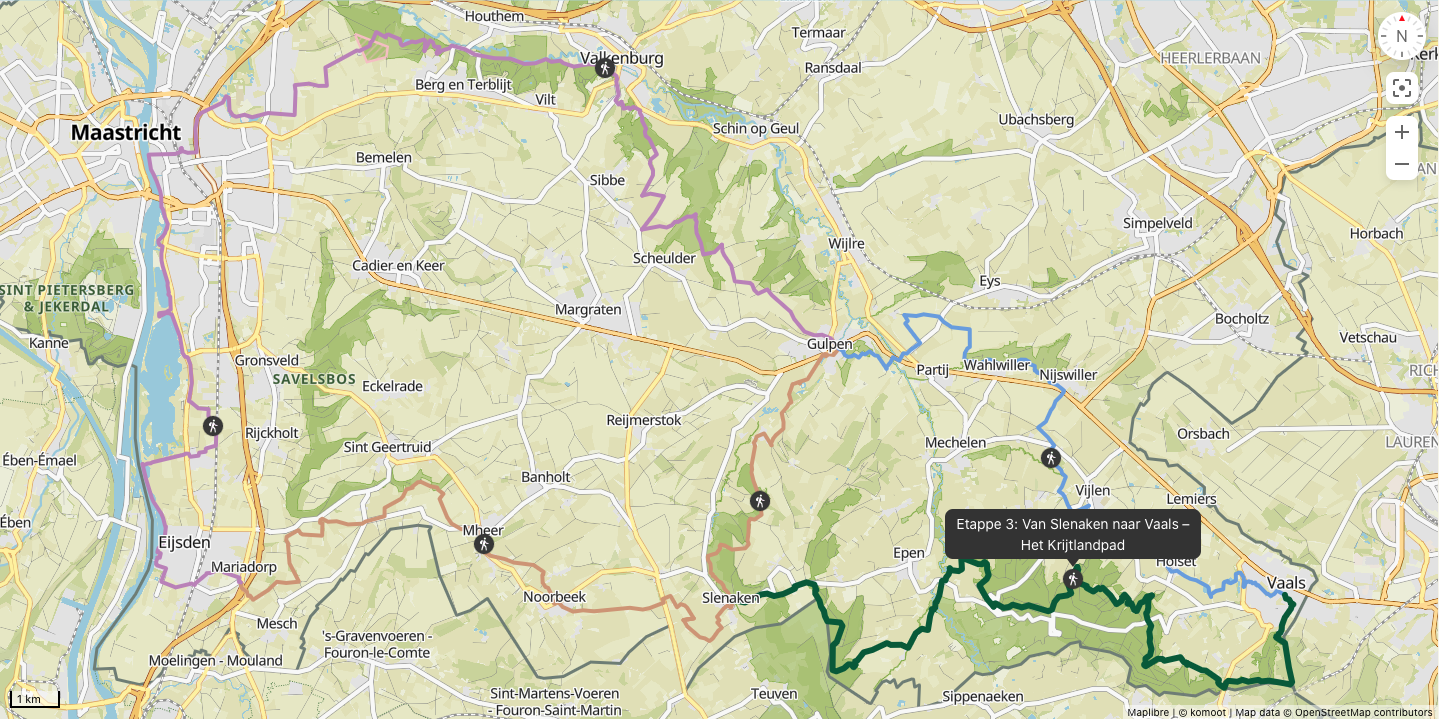
Task: Click the 1 km scale bar
Action: point(35,699)
